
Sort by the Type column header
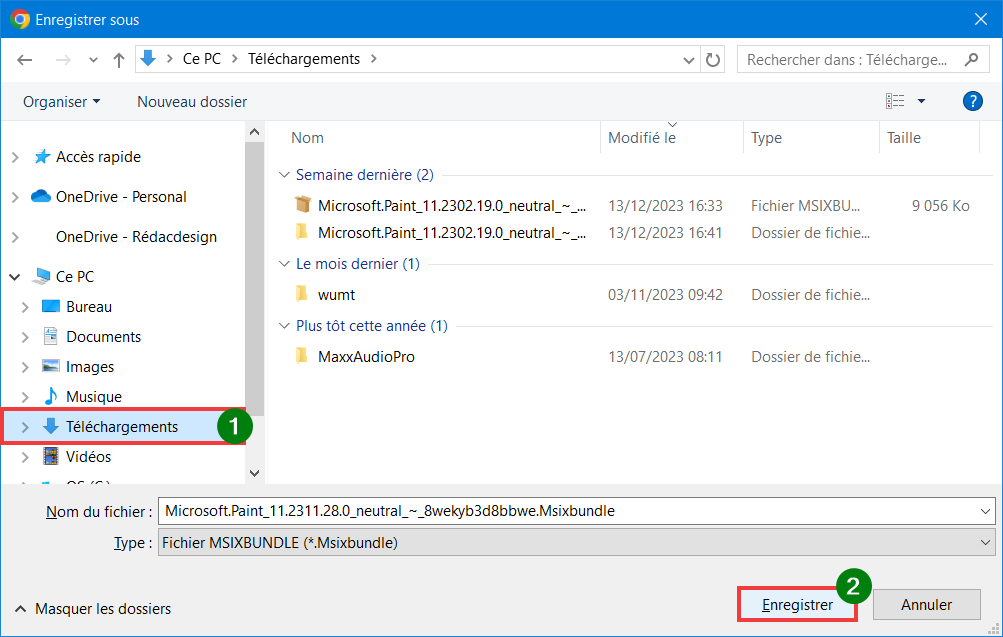pyautogui.click(x=766, y=138)
